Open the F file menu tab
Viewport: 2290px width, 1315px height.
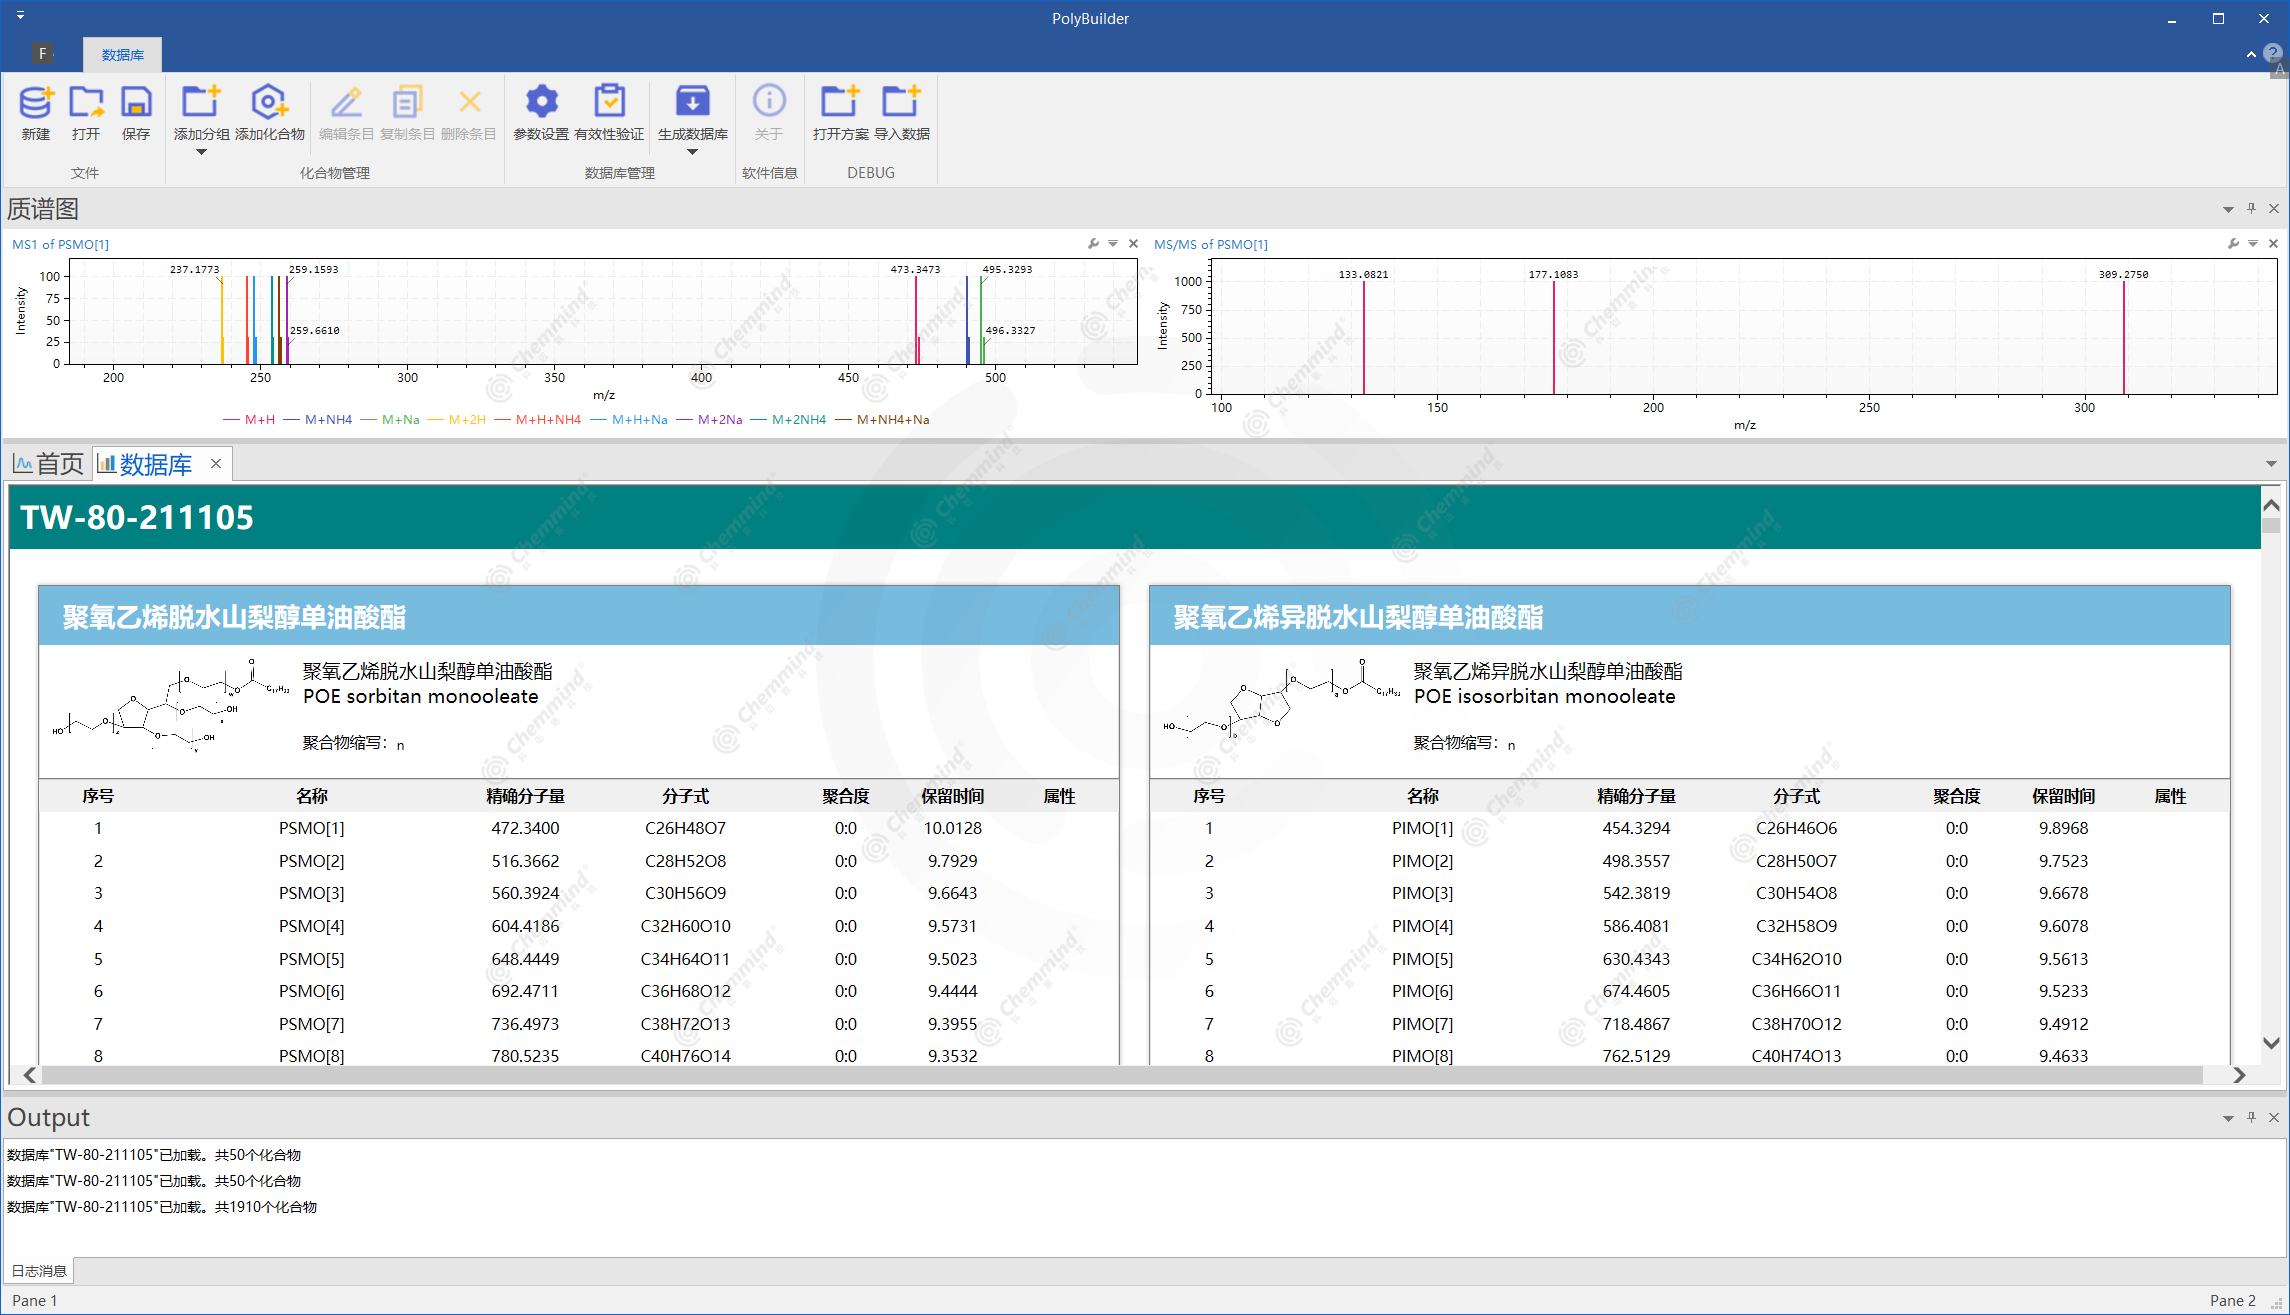click(x=42, y=54)
